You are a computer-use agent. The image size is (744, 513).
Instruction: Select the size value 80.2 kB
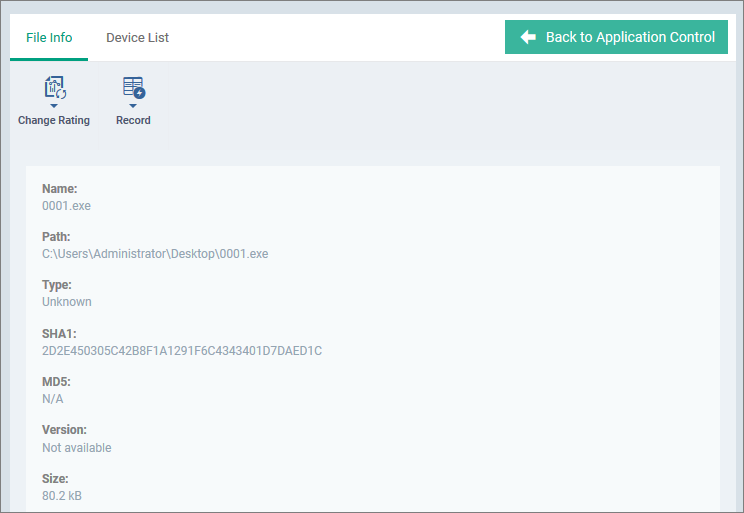(x=62, y=496)
